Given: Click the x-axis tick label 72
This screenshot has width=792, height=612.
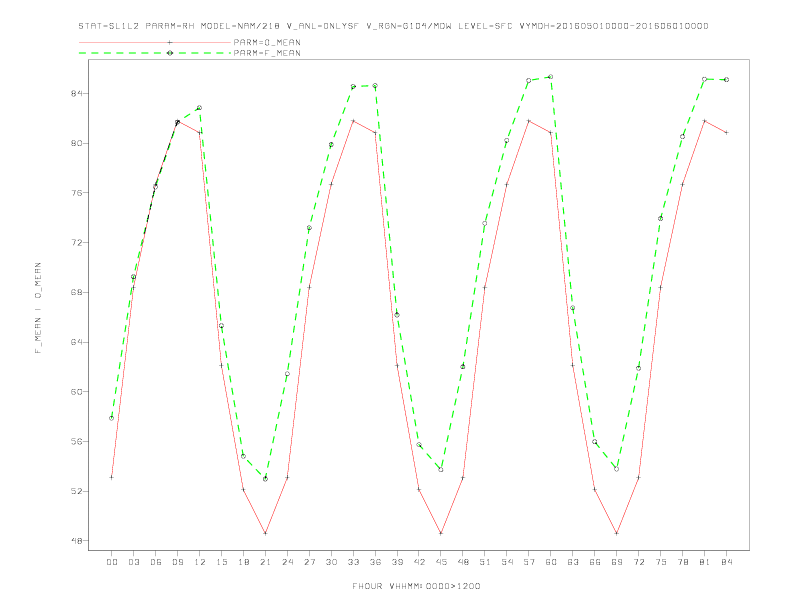Looking at the screenshot, I should [639, 562].
